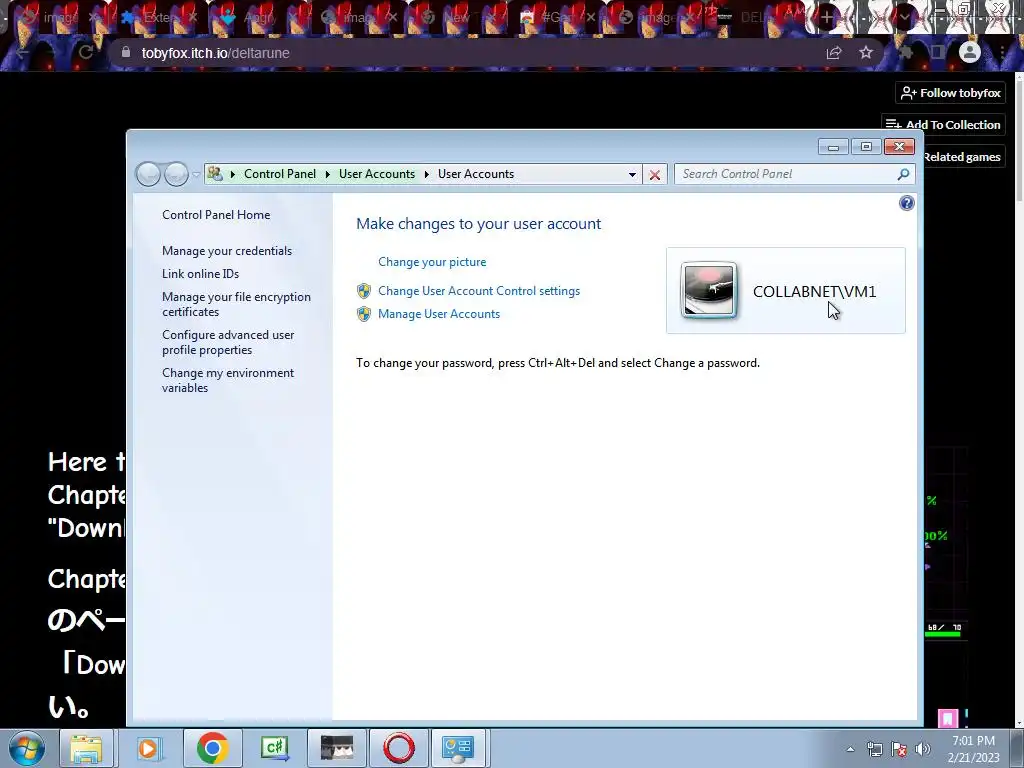
Task: Click the clock and date in taskbar
Action: [973, 749]
